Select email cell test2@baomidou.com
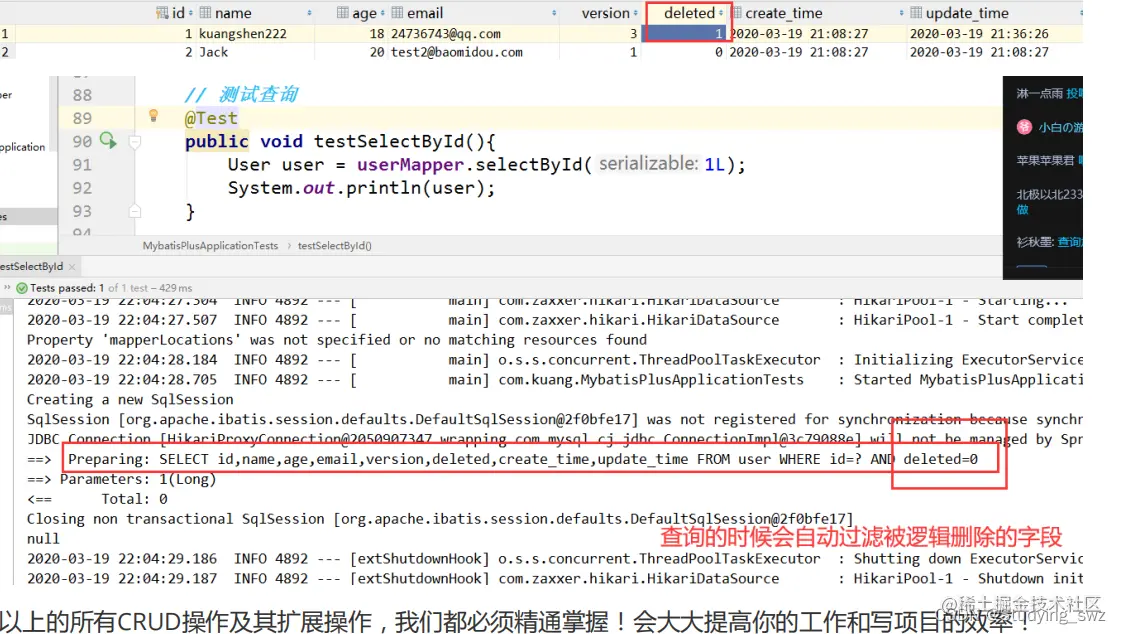The width and height of the screenshot is (1121, 634). (456, 52)
